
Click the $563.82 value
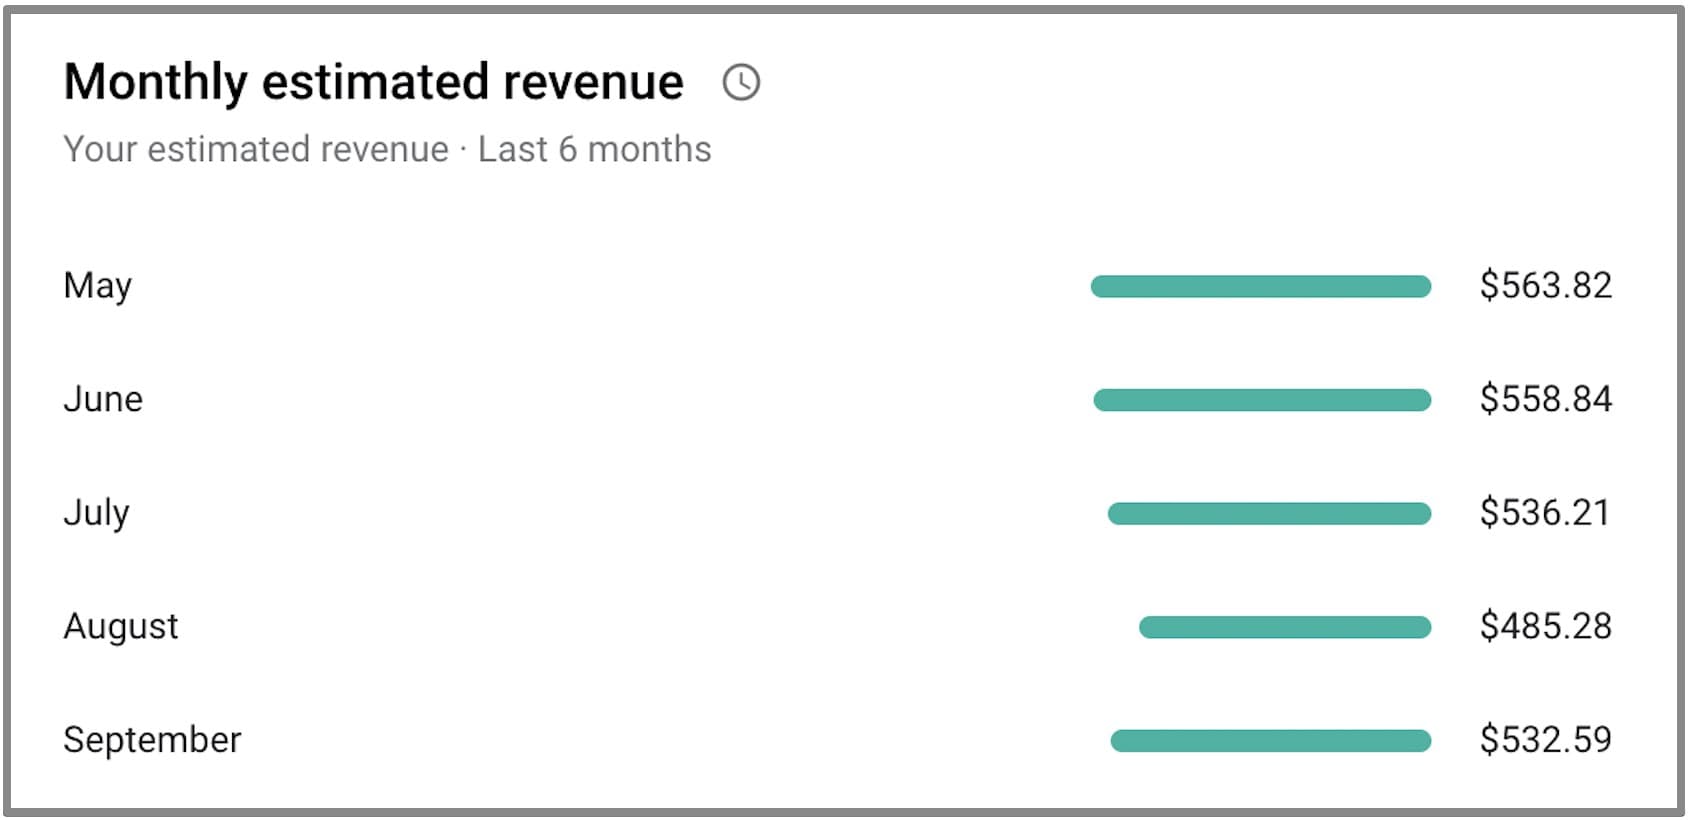[1546, 286]
